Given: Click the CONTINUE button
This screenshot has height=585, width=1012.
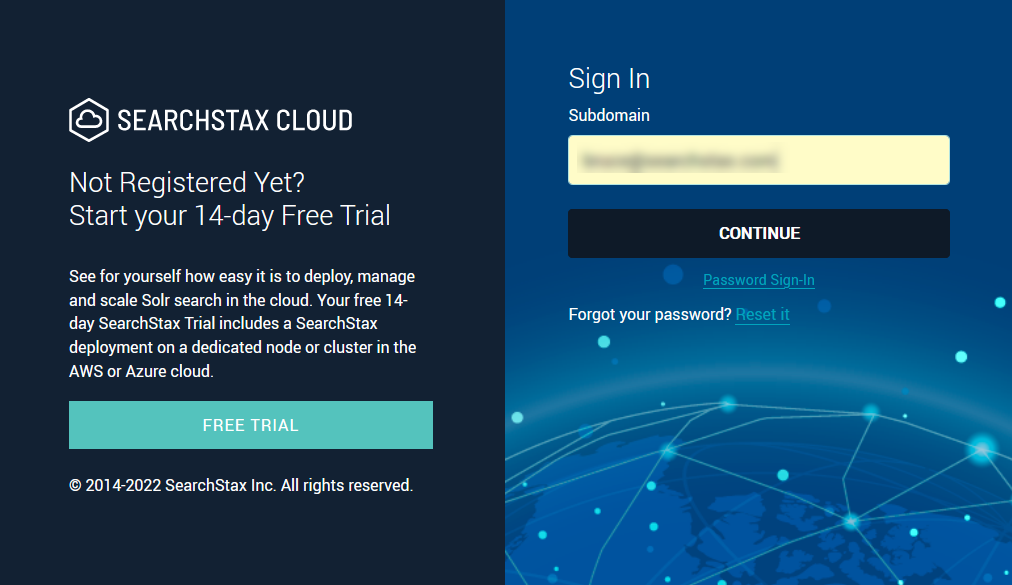Looking at the screenshot, I should (x=759, y=233).
